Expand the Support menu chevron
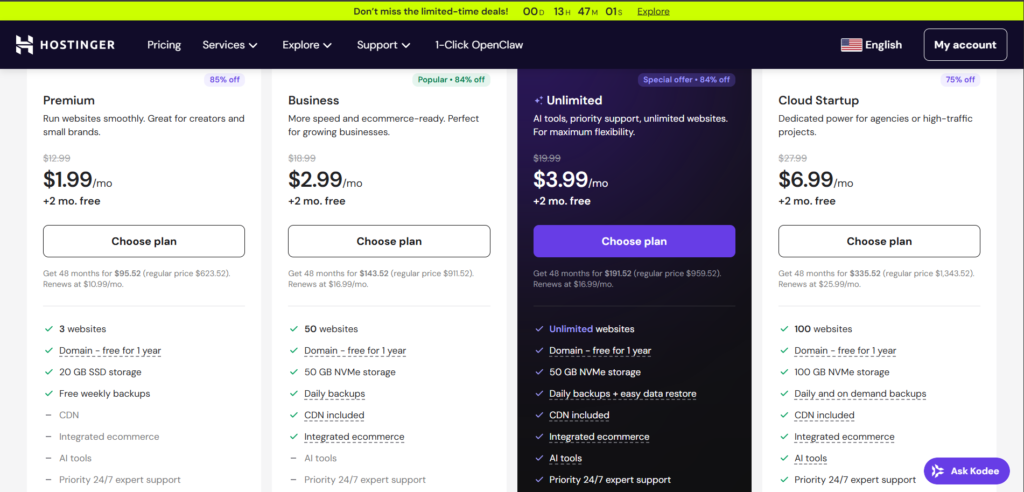1024x492 pixels. (406, 45)
